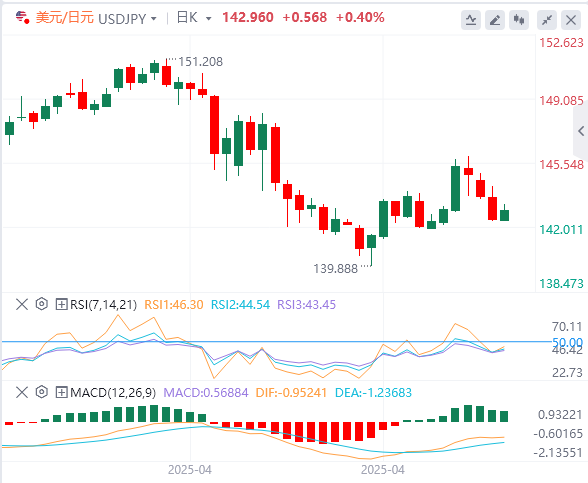
Task: Click the 152.623 price axis label
Action: [561, 43]
